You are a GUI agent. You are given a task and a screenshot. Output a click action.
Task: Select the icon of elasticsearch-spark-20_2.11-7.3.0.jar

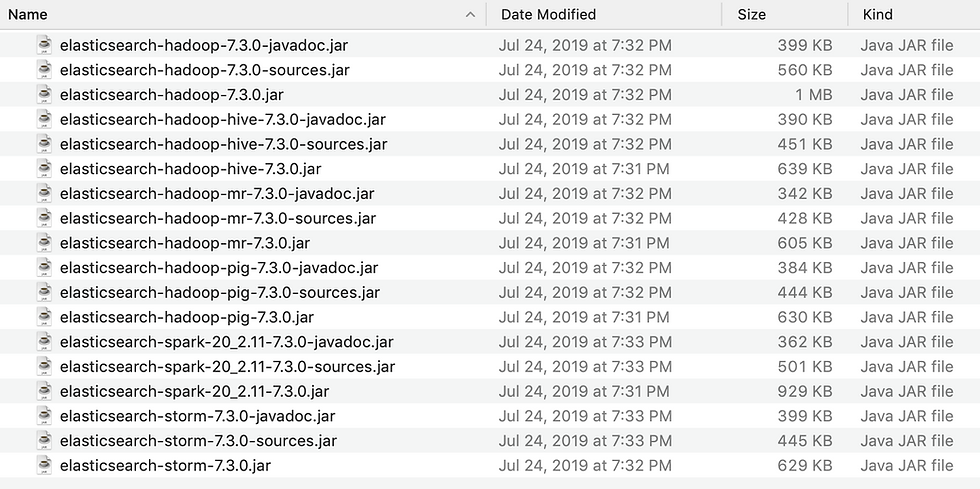[x=44, y=391]
